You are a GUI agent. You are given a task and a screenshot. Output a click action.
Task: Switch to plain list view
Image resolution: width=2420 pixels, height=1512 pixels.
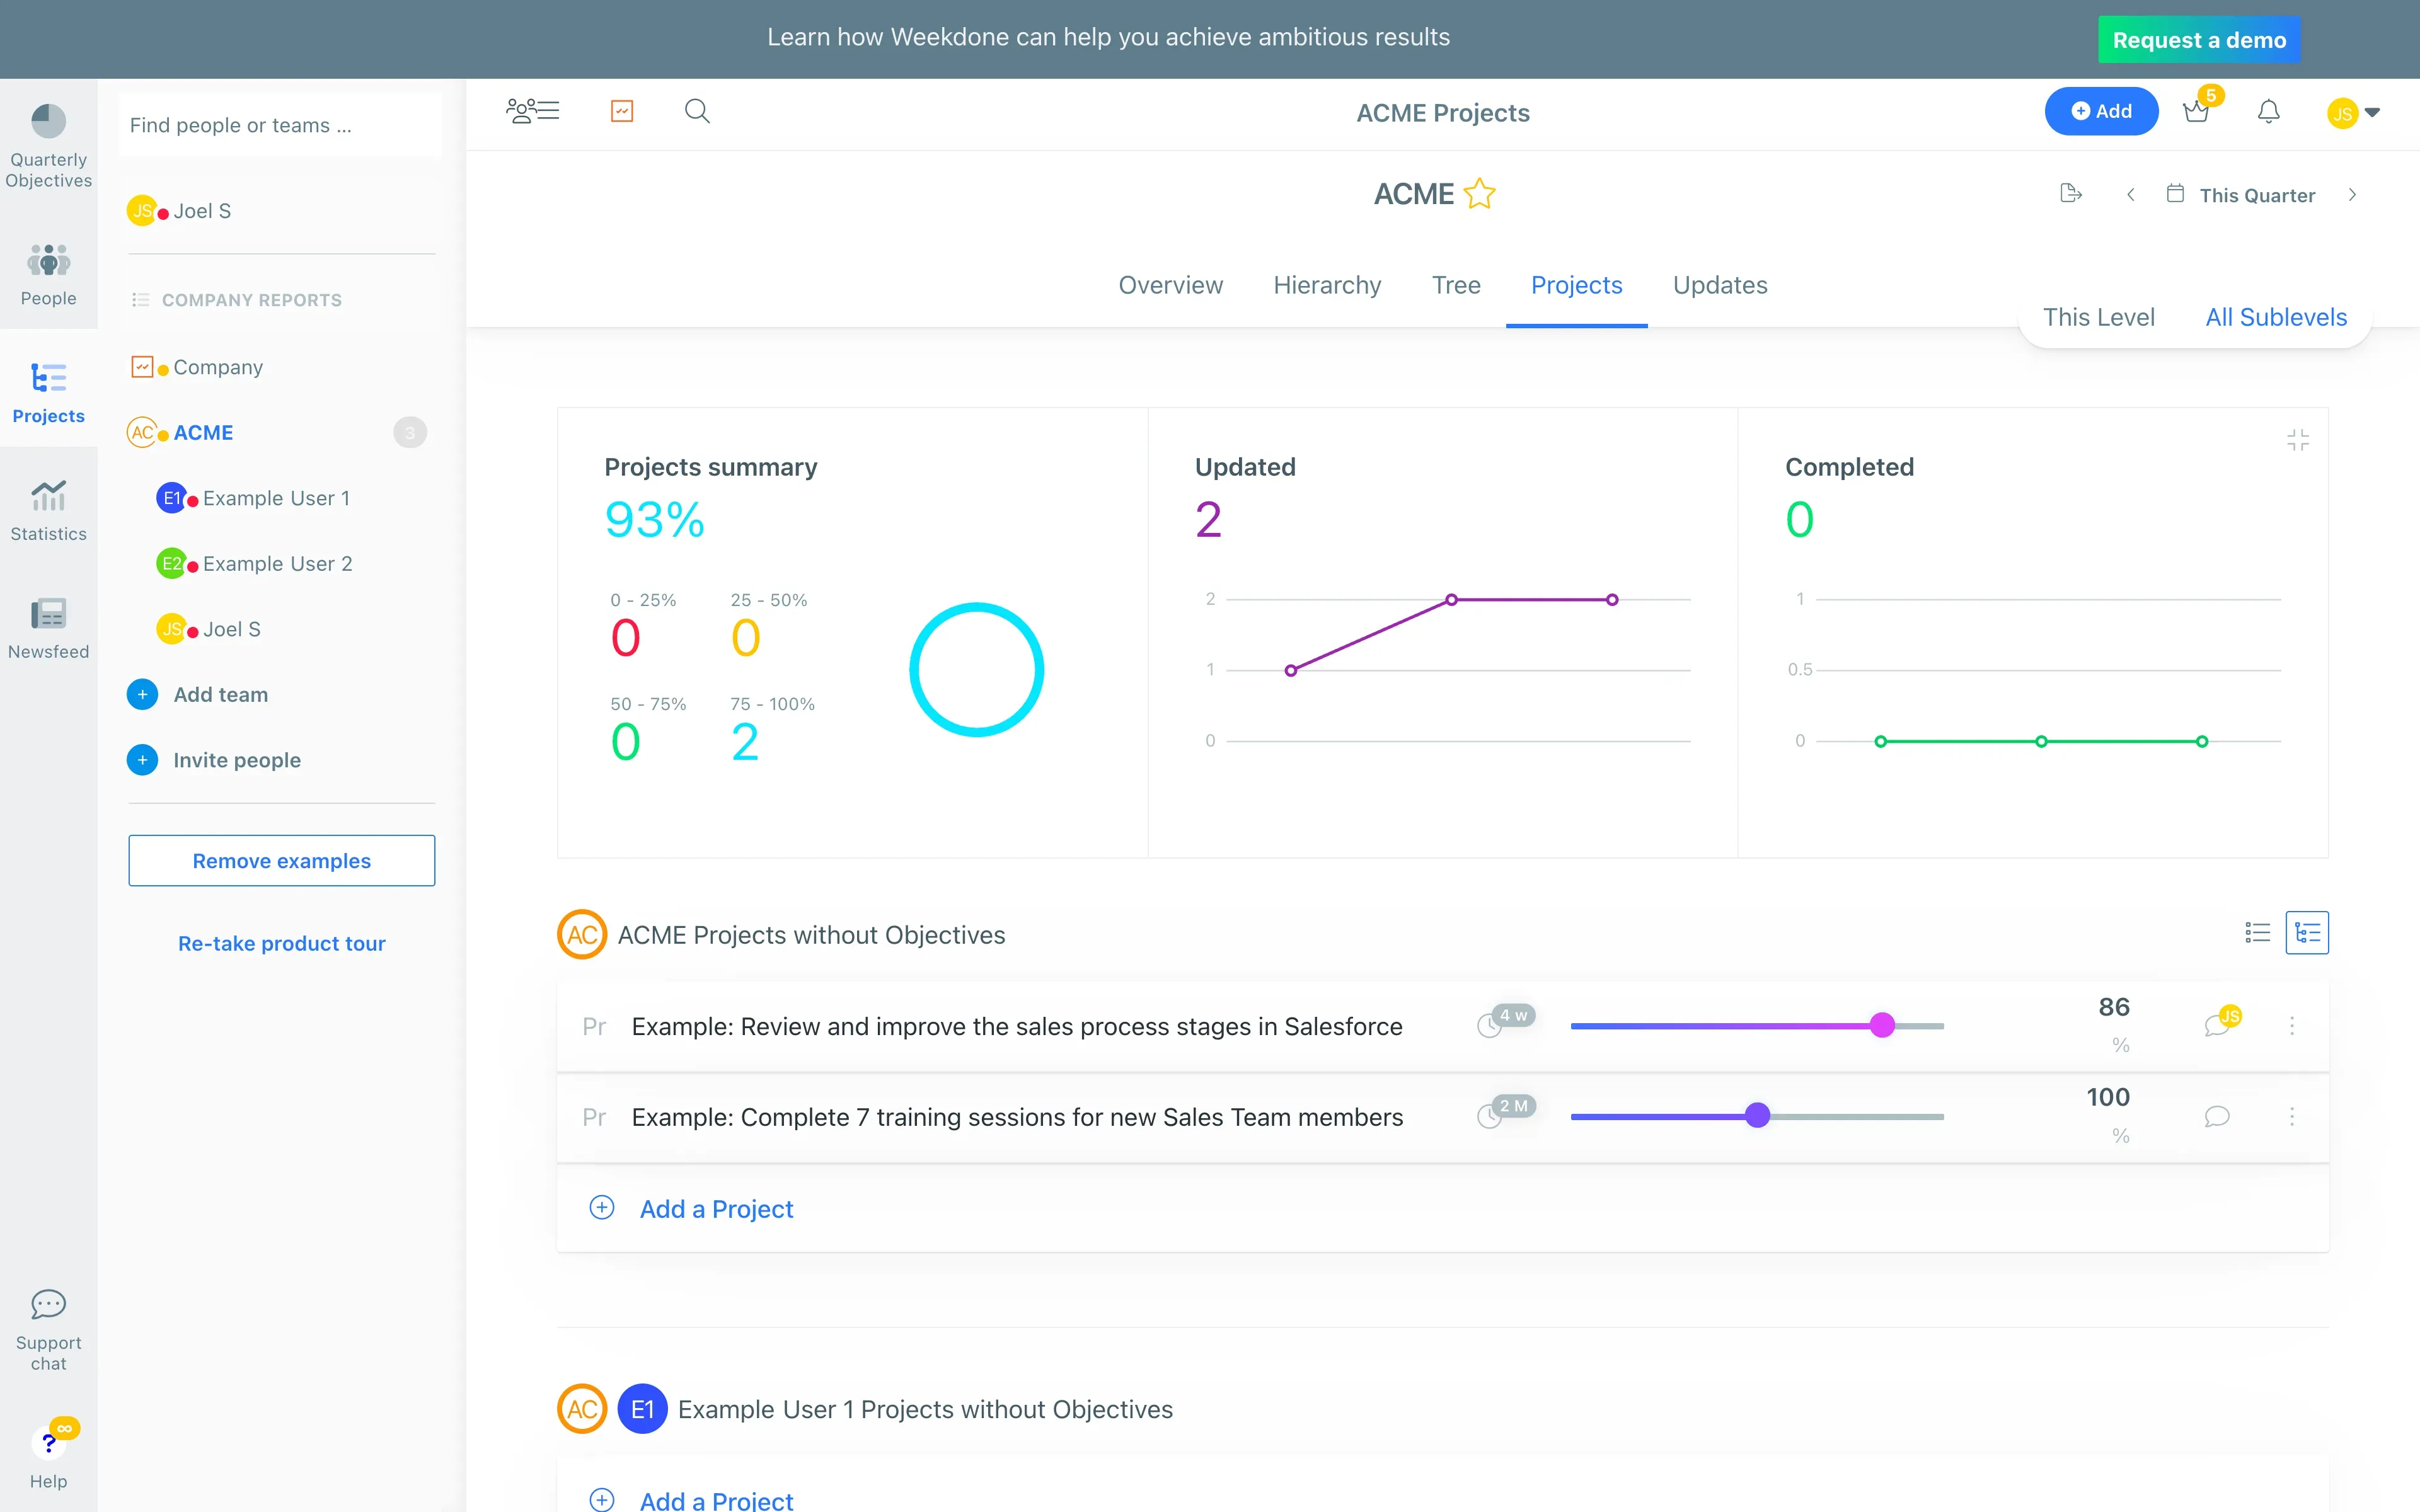point(2258,933)
